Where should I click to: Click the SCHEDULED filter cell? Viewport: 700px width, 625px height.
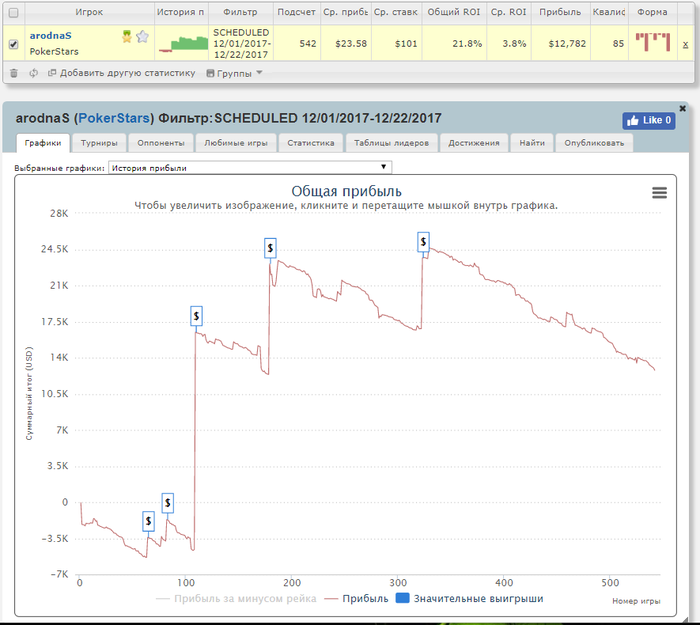click(x=242, y=43)
